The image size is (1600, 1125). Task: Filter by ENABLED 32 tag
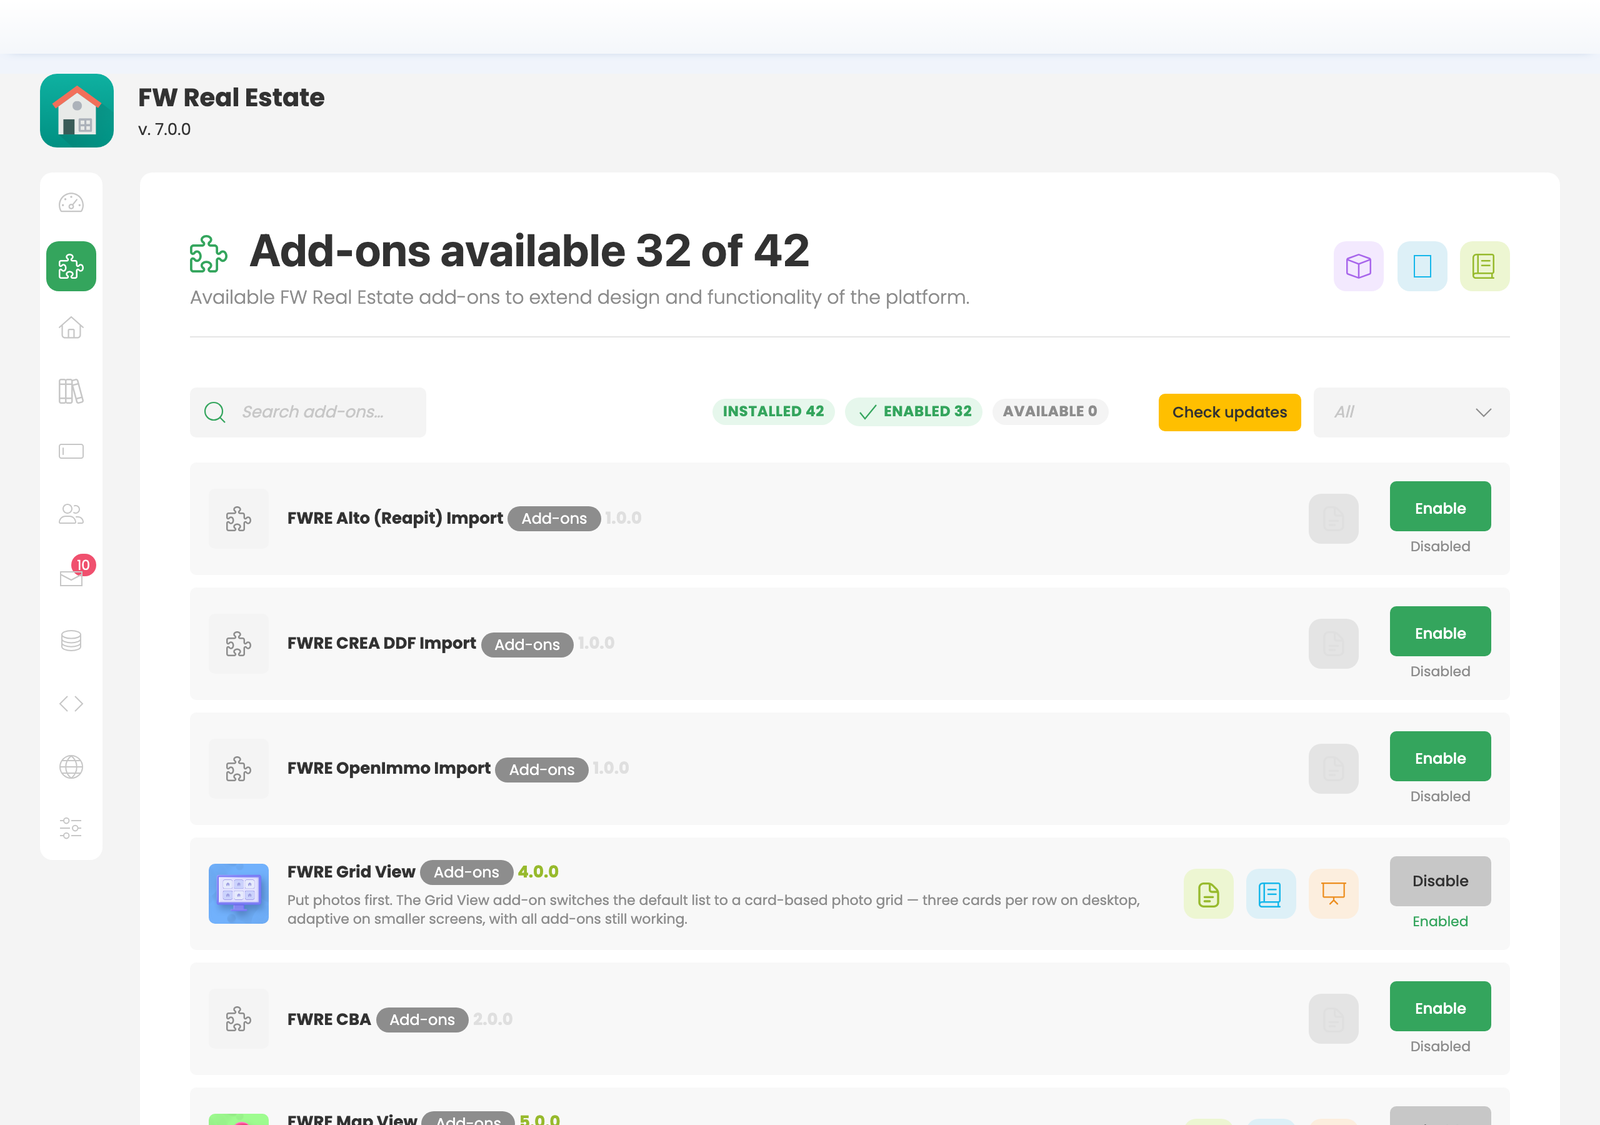[914, 411]
